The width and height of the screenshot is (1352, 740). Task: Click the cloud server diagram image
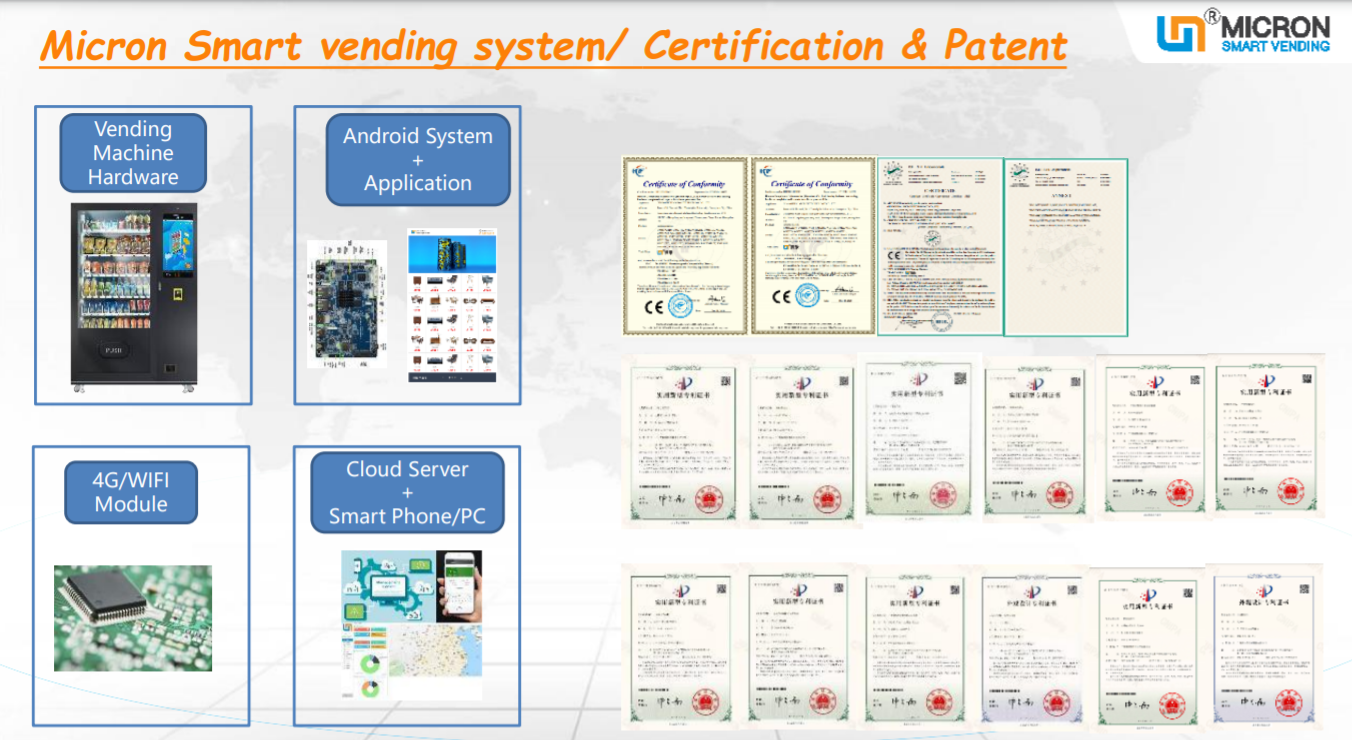387,588
